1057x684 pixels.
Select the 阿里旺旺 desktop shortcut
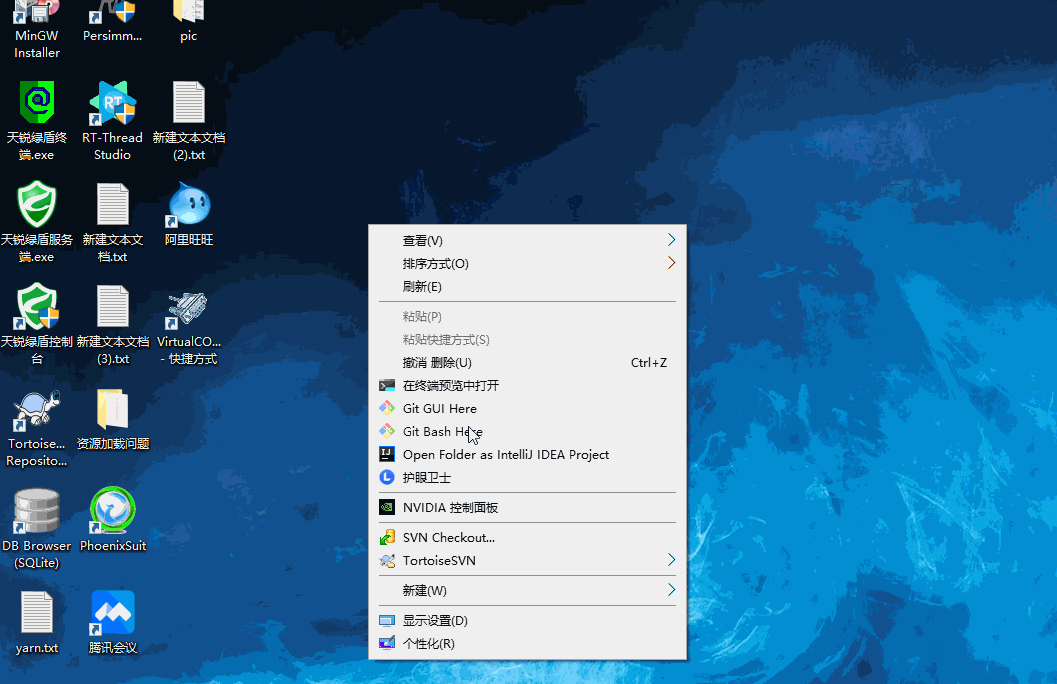point(189,214)
